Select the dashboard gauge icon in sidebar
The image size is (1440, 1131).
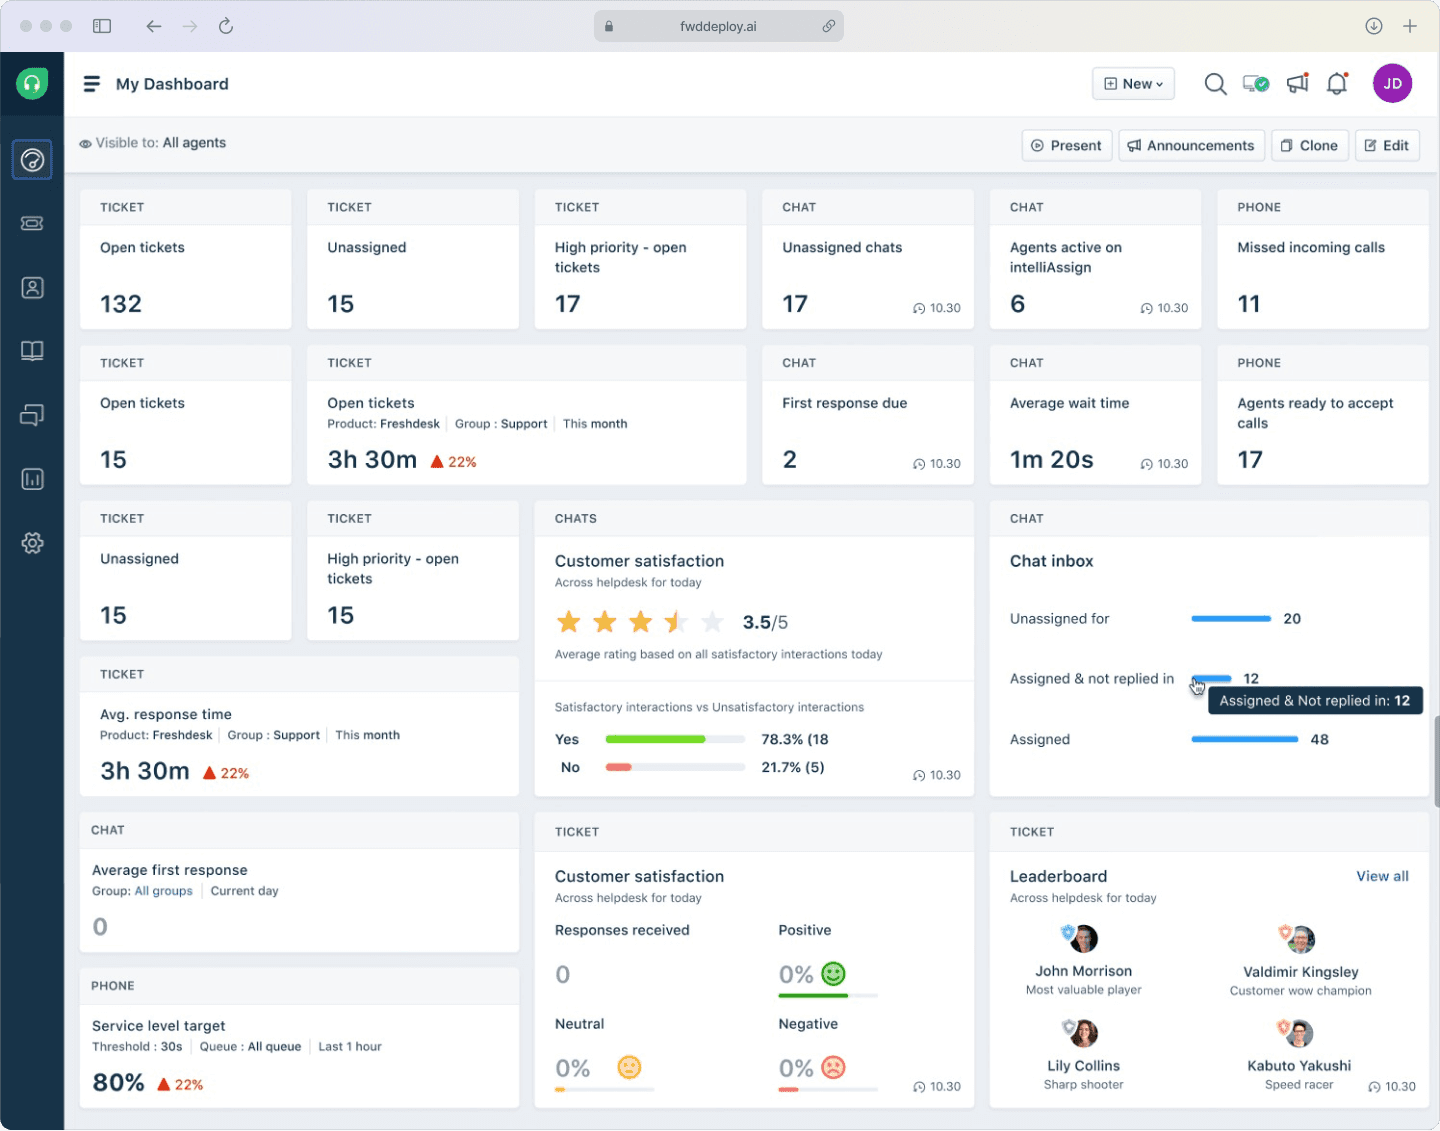pyautogui.click(x=32, y=160)
